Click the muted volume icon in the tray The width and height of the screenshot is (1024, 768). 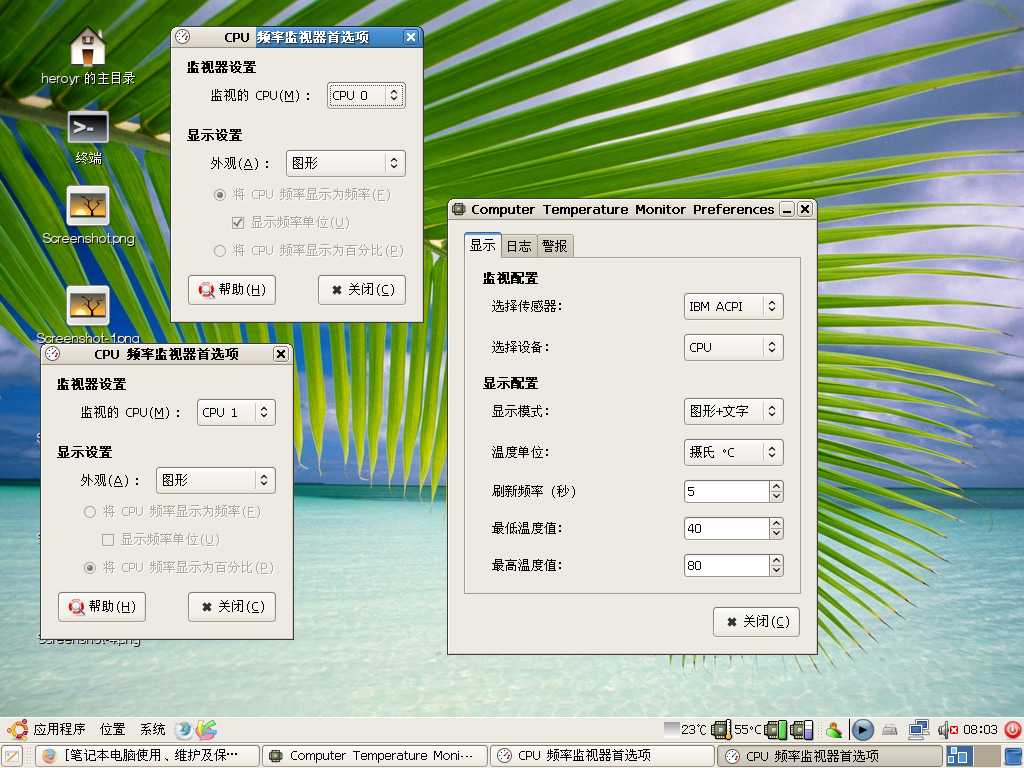point(946,730)
